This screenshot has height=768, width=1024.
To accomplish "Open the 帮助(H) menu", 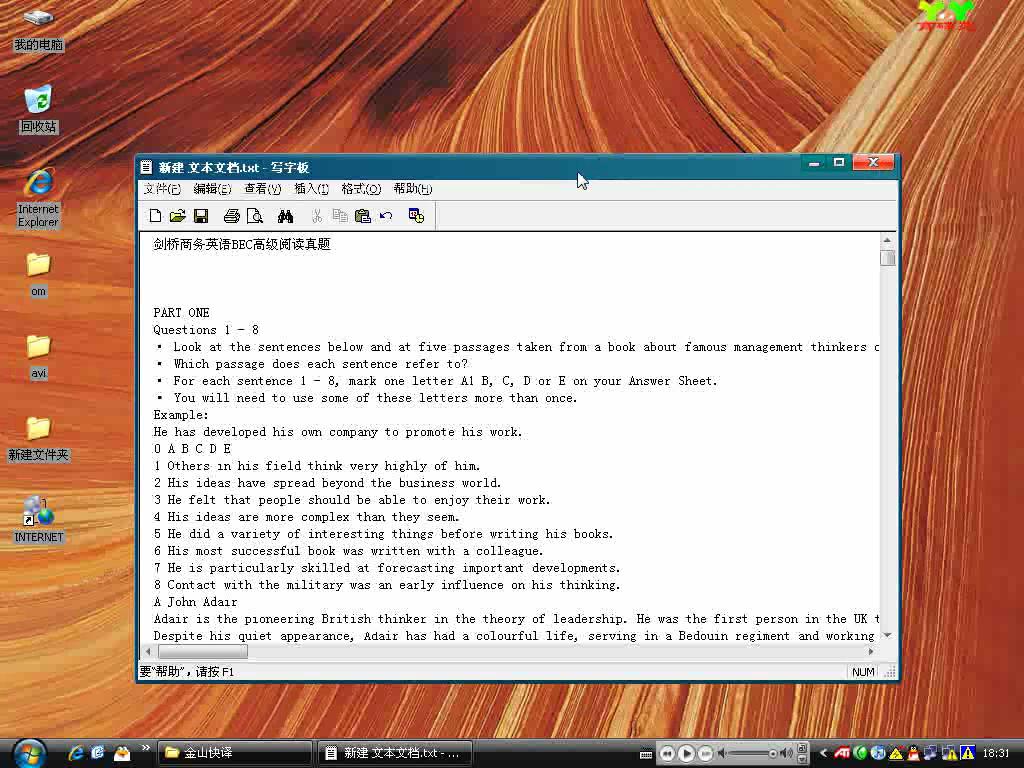I will [x=413, y=189].
